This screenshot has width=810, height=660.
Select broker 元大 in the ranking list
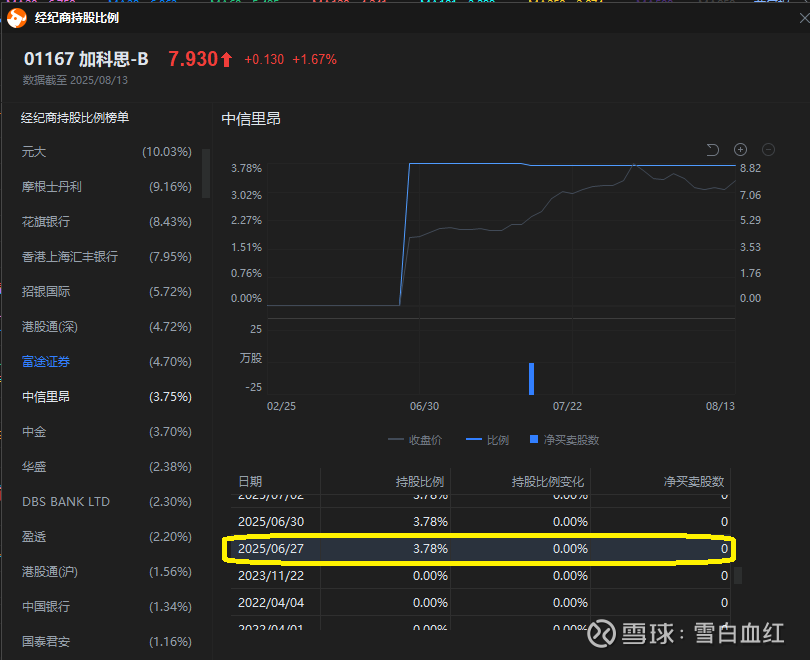pyautogui.click(x=106, y=152)
